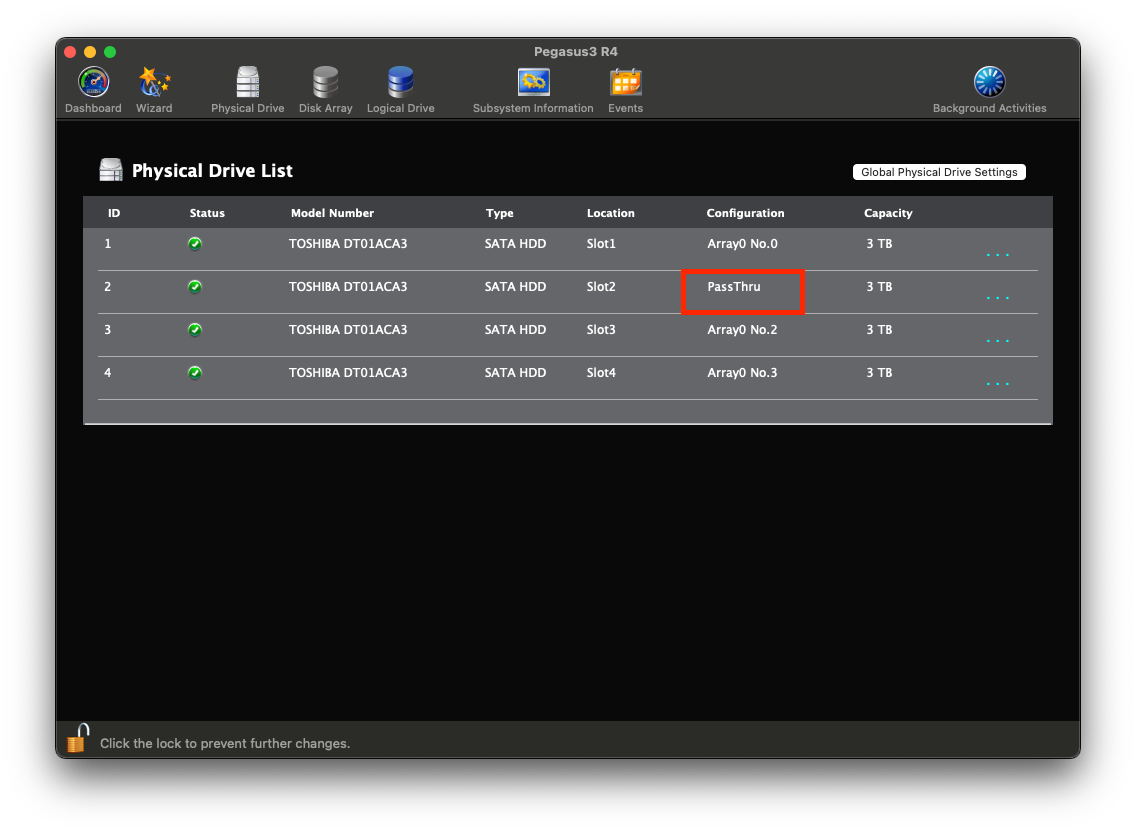Open the Logical Drive section
Image resolution: width=1136 pixels, height=832 pixels.
coord(401,90)
